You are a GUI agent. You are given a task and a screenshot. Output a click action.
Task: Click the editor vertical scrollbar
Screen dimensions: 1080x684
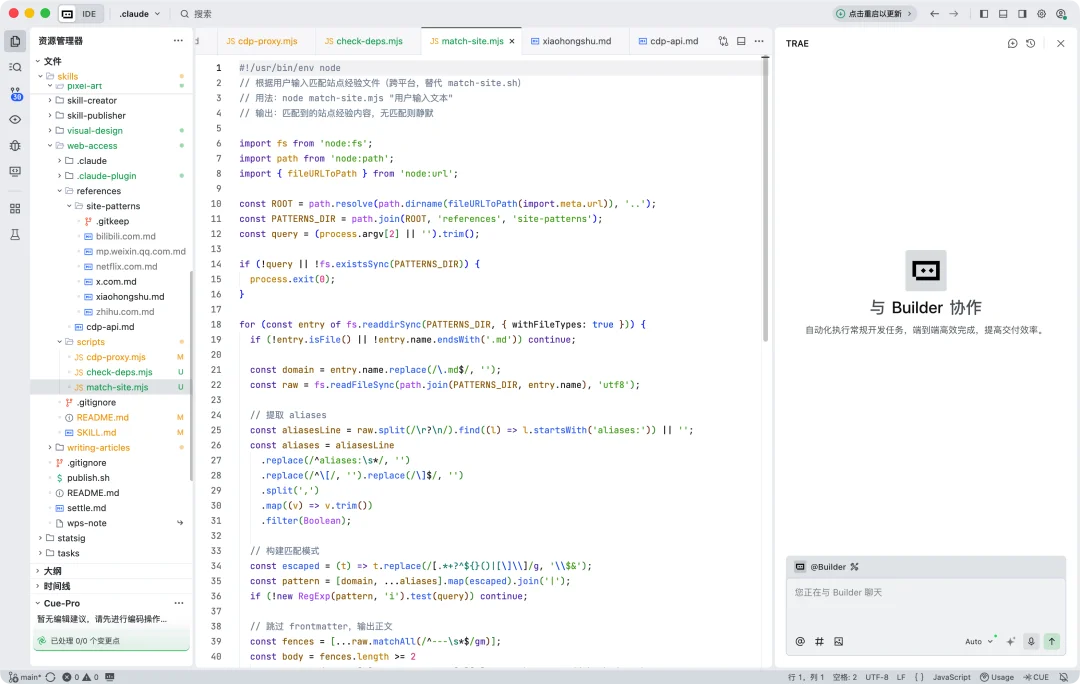[x=766, y=200]
